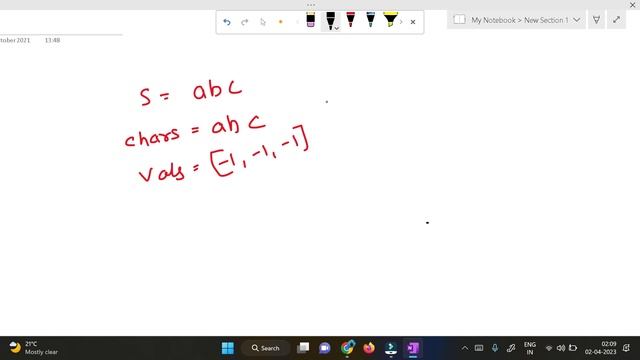Open Wi-Fi network quick settings
Image resolution: width=640 pixels, height=360 pixels.
point(549,348)
